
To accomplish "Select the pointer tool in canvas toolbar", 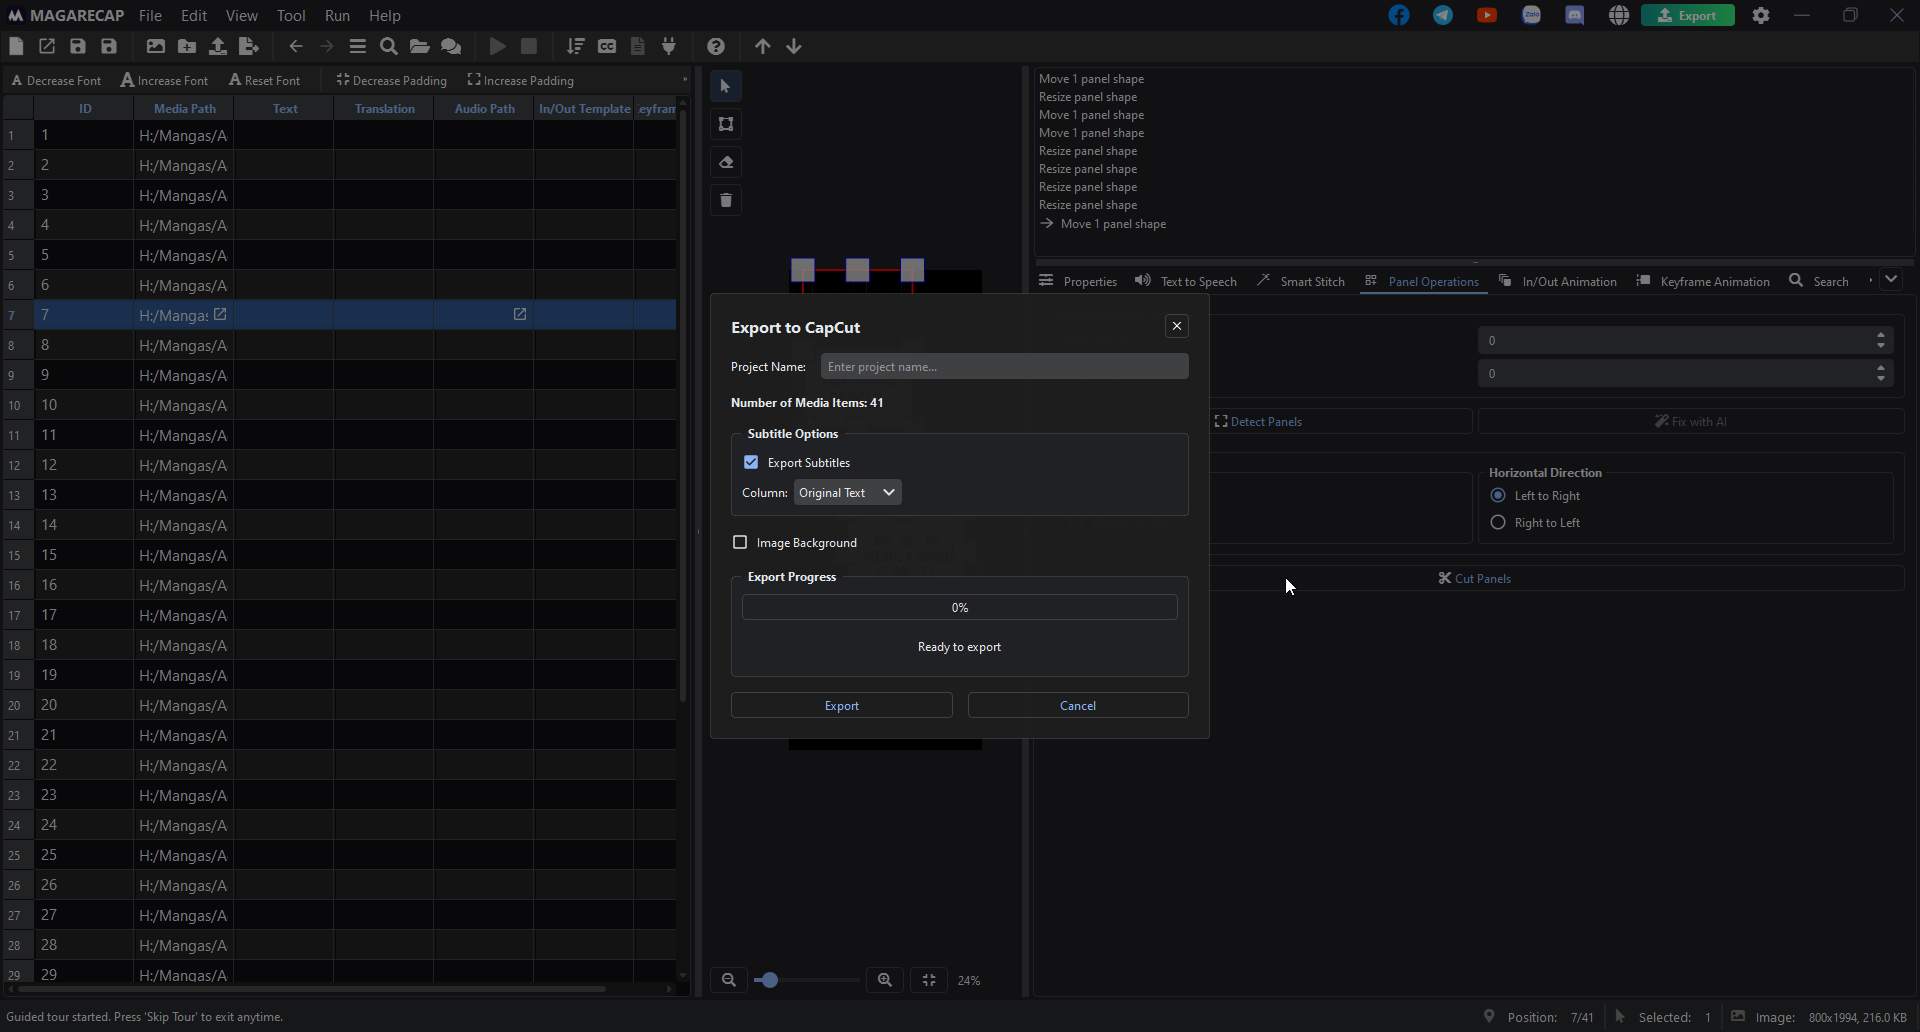I will (x=726, y=86).
